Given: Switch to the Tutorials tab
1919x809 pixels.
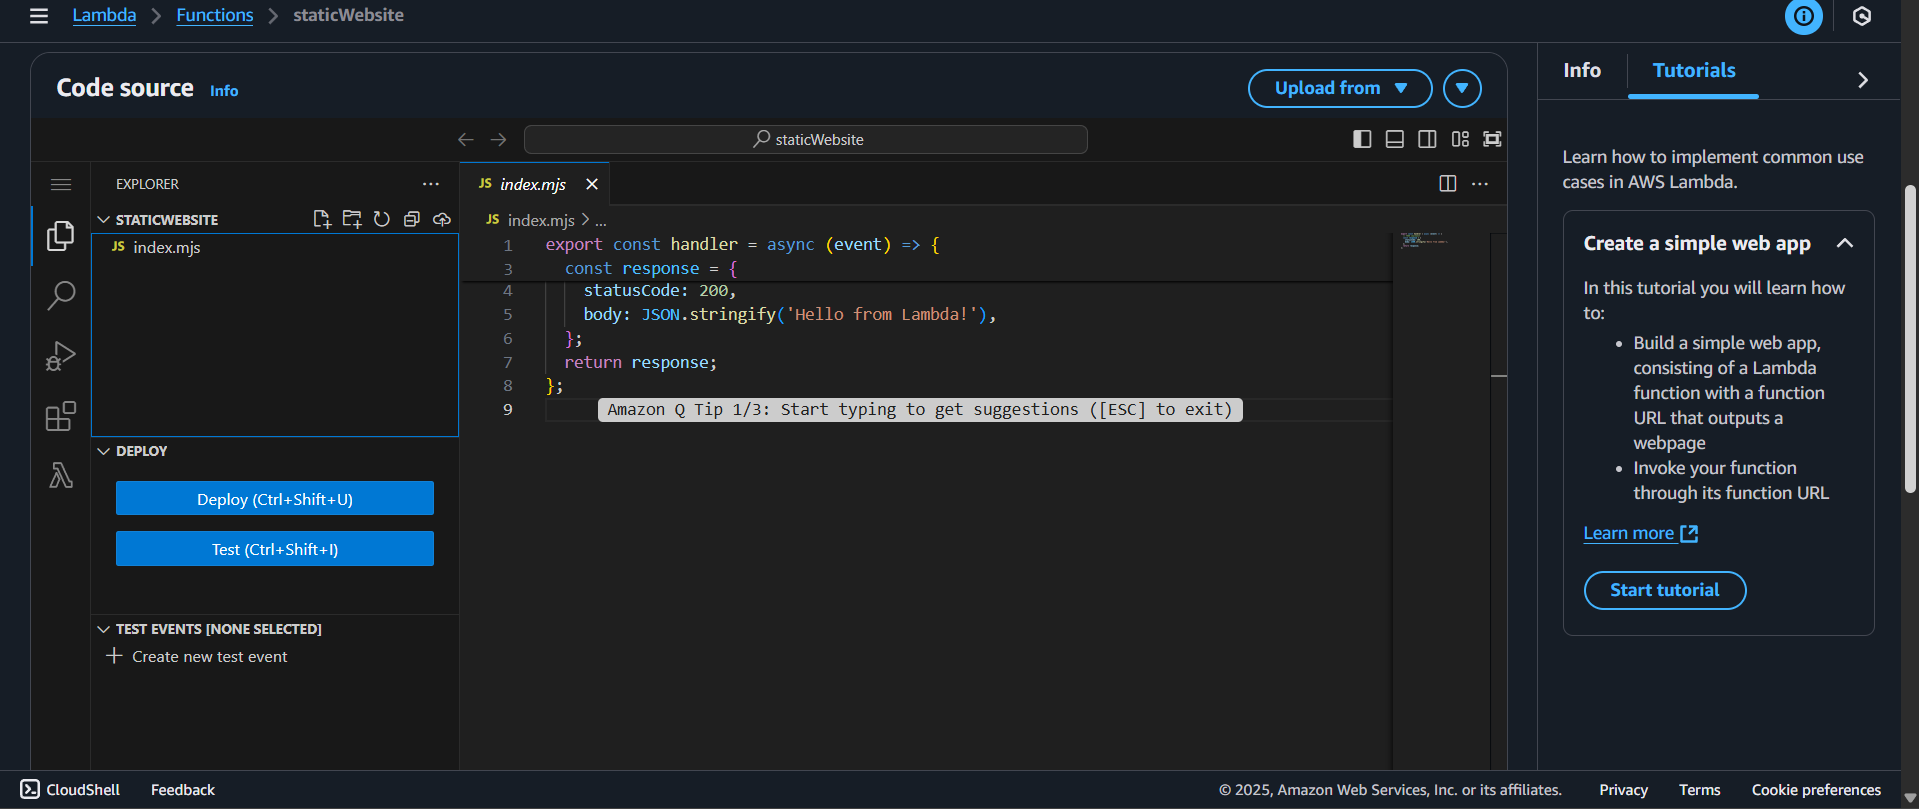Looking at the screenshot, I should 1694,70.
